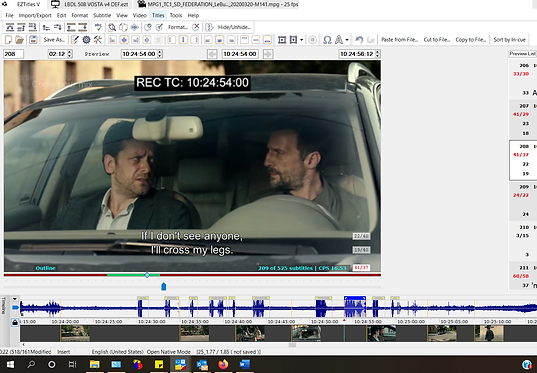Click the red X clear format icon
The width and height of the screenshot is (537, 373).
(196, 27)
